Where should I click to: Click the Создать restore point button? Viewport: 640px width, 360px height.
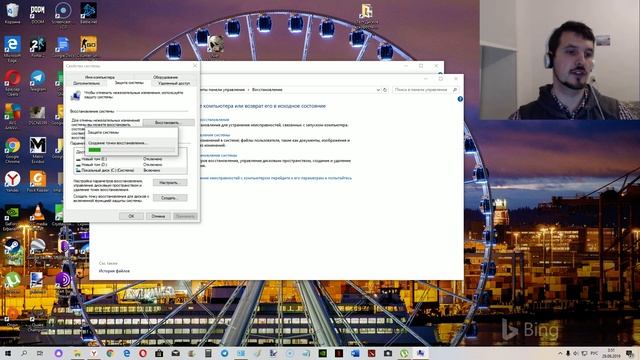pos(170,198)
